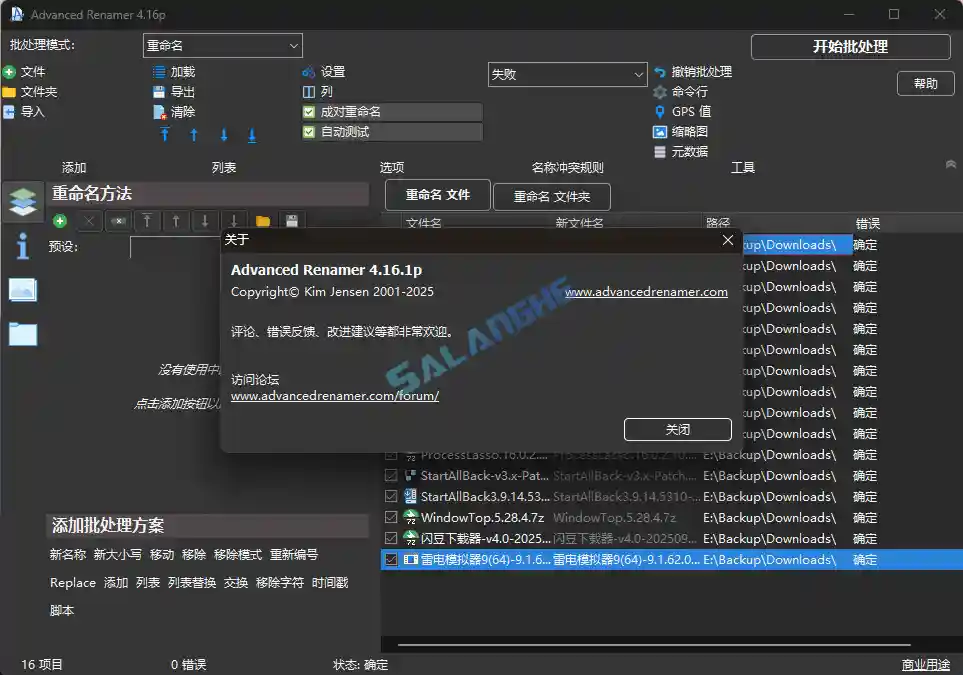Click the green plus icon to add rename method
963x675 pixels.
(59, 221)
